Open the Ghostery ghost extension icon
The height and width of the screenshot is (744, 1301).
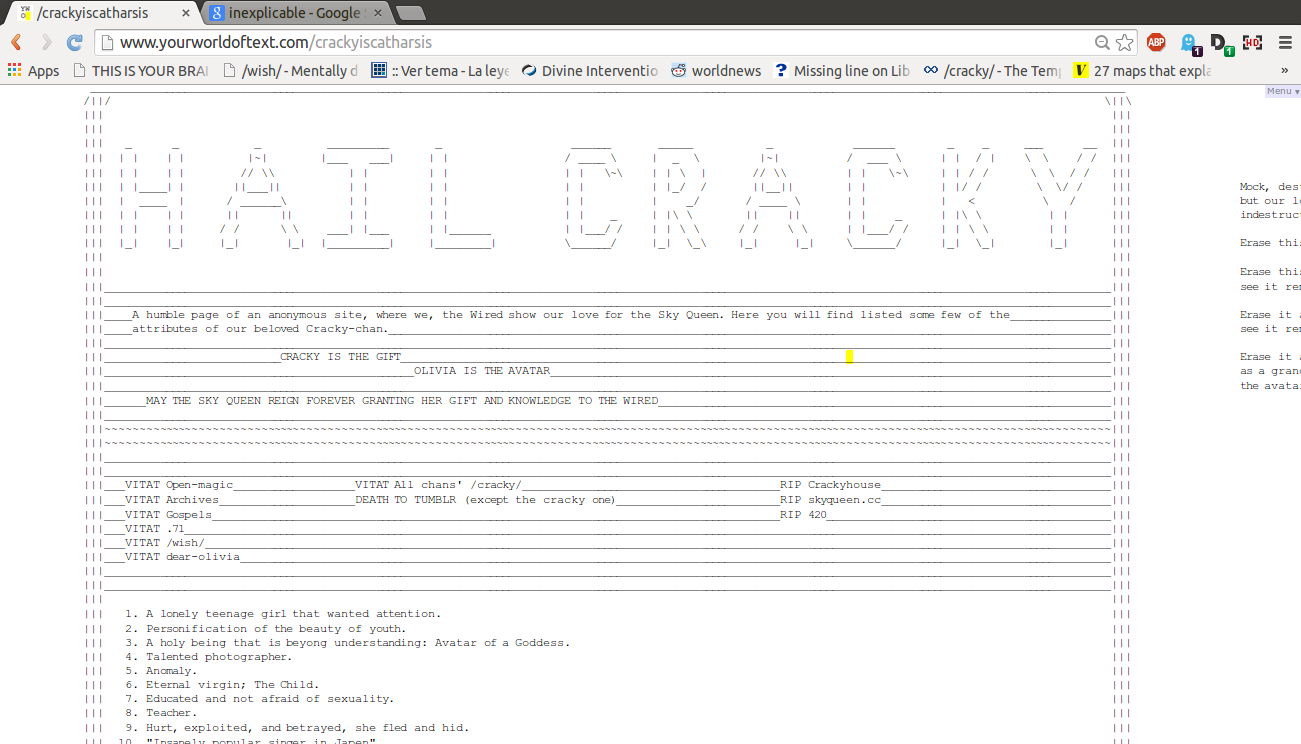[x=1189, y=43]
